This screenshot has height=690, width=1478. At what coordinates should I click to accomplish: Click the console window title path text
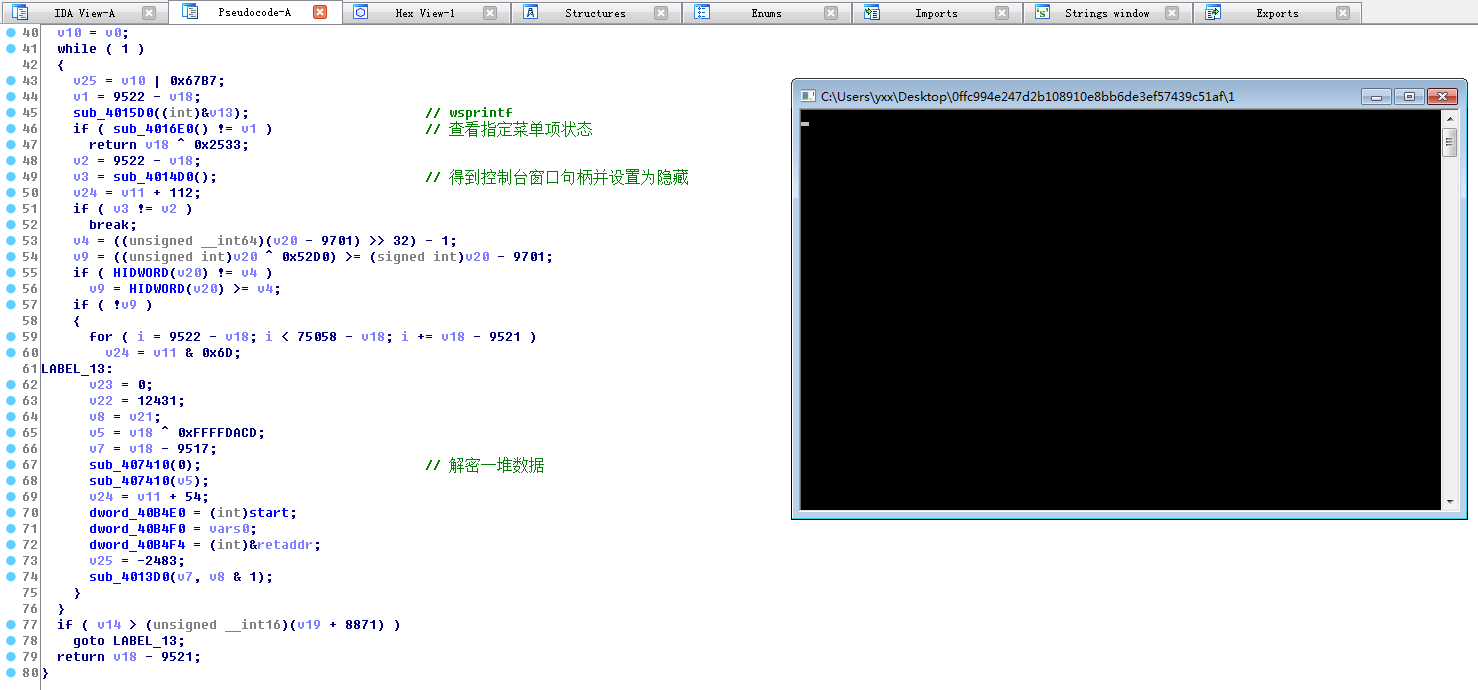coord(1028,96)
